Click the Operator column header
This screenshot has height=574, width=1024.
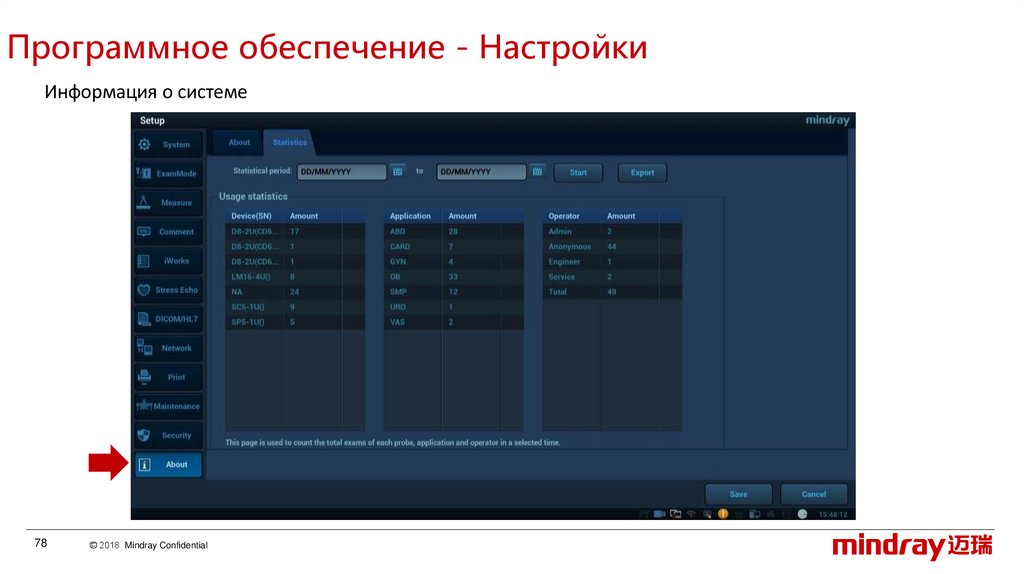[571, 216]
